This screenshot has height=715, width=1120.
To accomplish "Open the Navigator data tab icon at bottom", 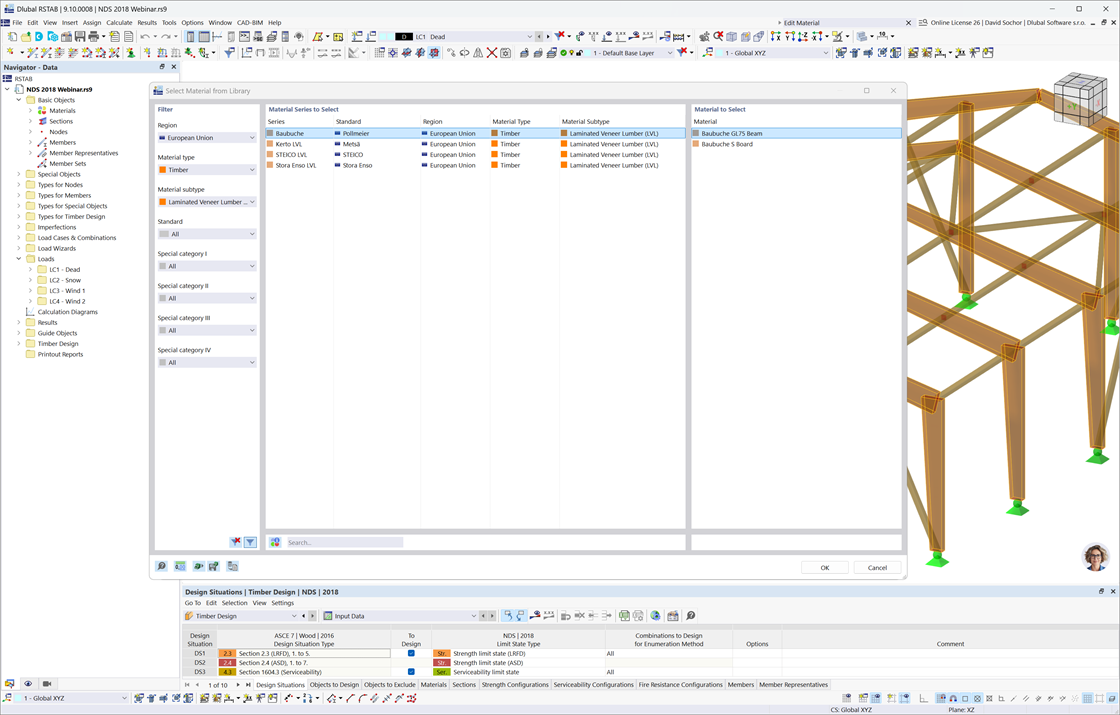I will click(x=9, y=684).
